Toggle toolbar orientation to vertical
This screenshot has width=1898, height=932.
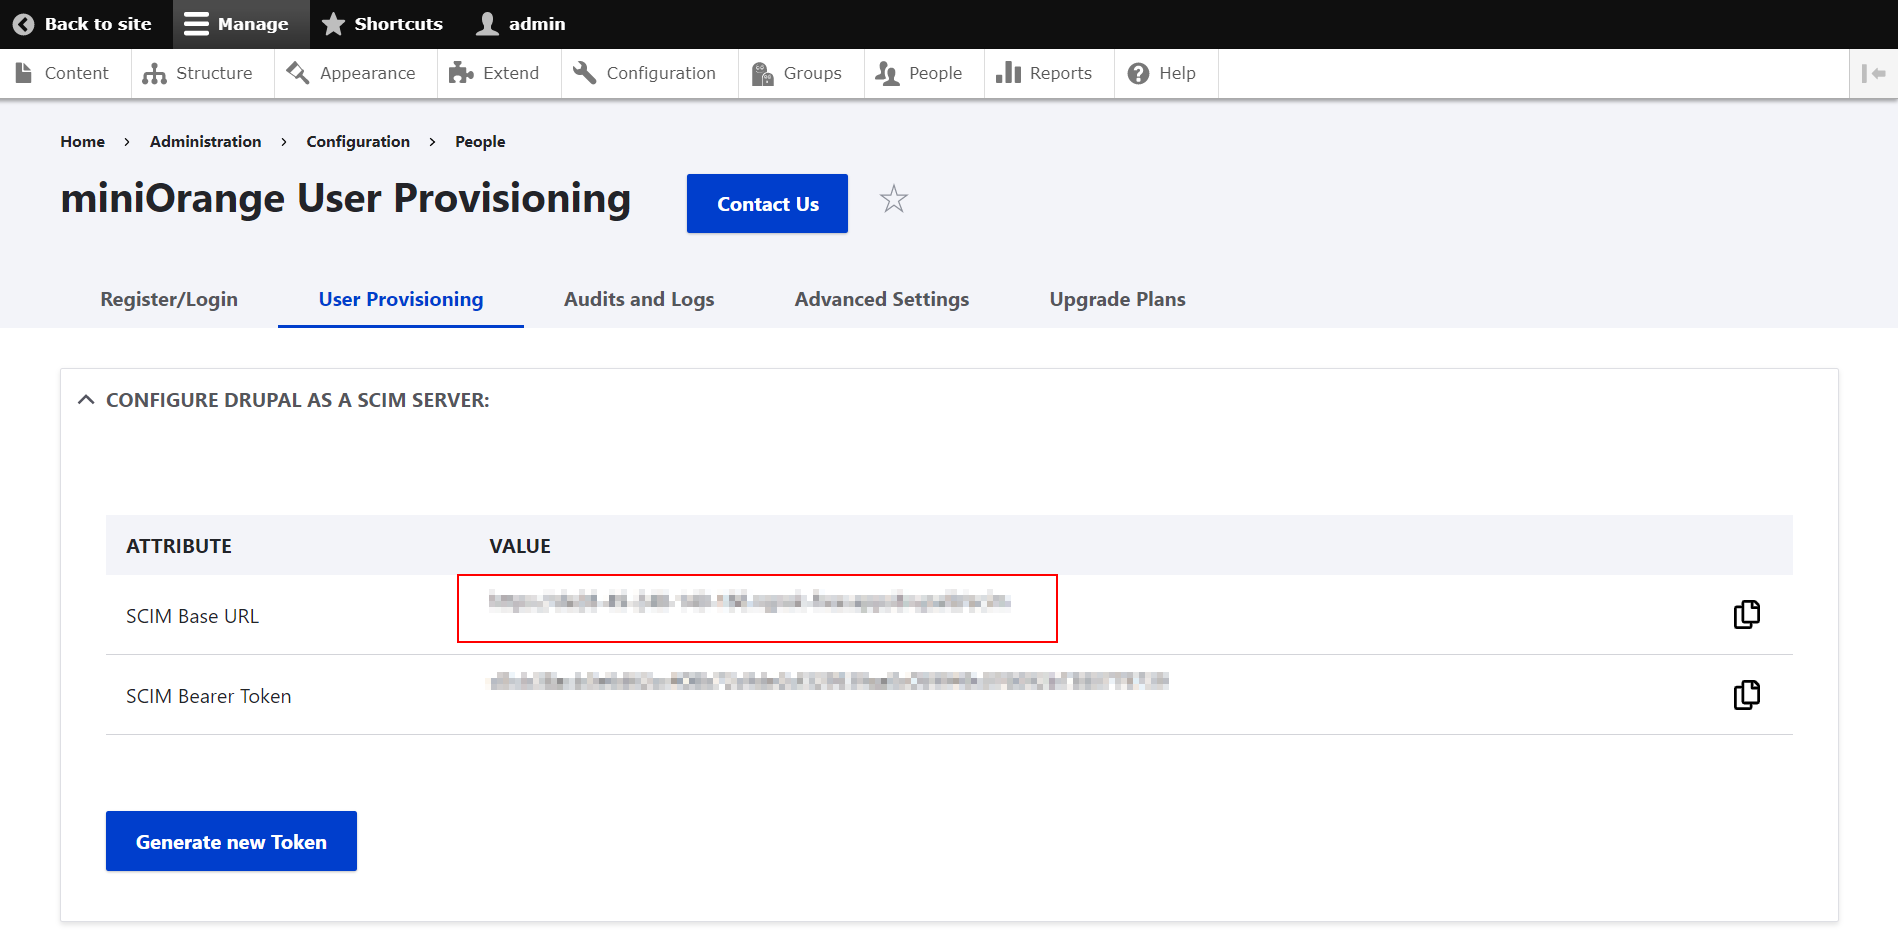coord(1873,73)
